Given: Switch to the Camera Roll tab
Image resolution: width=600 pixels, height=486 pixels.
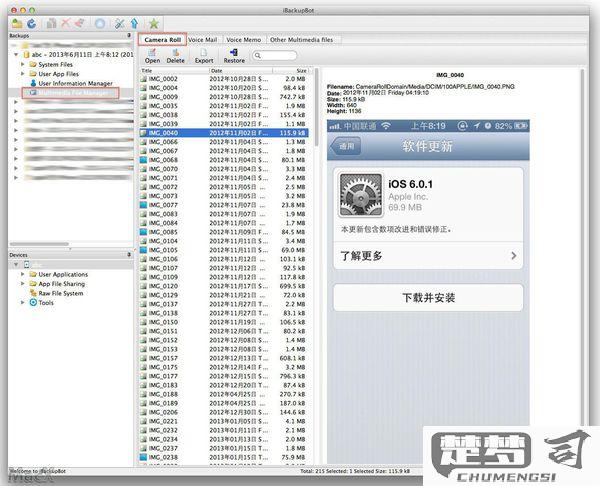Looking at the screenshot, I should tap(163, 39).
